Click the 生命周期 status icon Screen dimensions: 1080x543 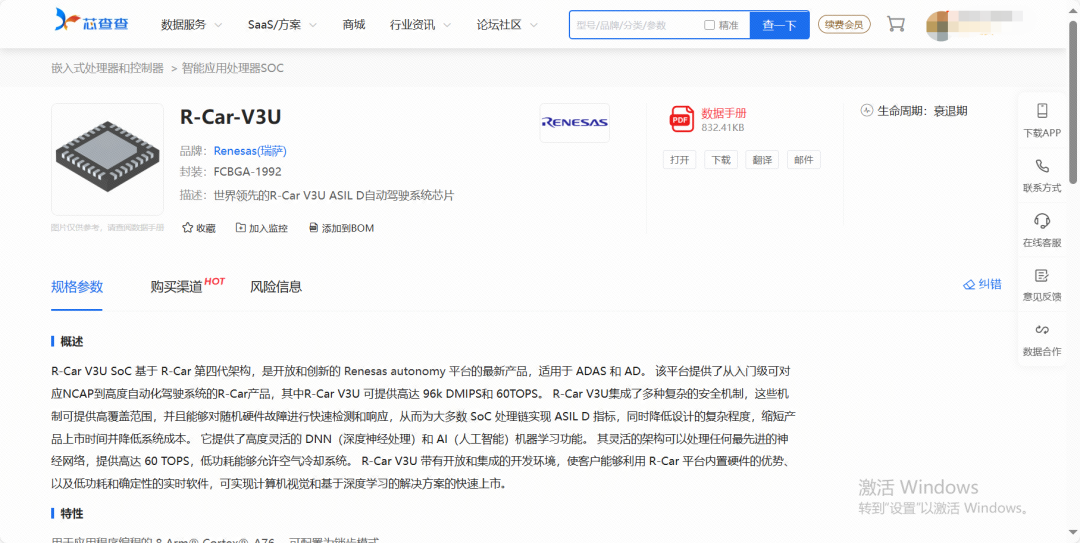point(867,111)
